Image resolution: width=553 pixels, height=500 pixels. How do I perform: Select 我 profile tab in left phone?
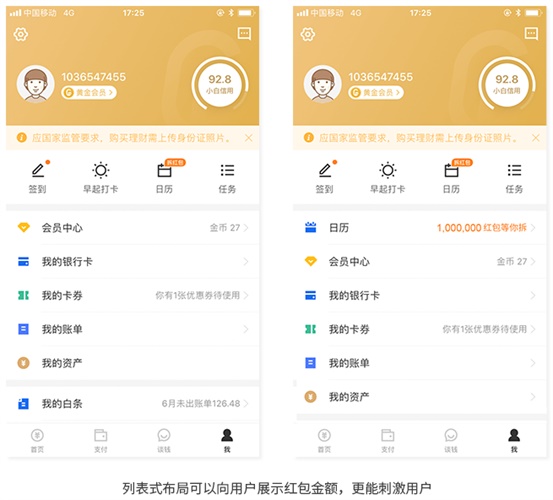227,441
